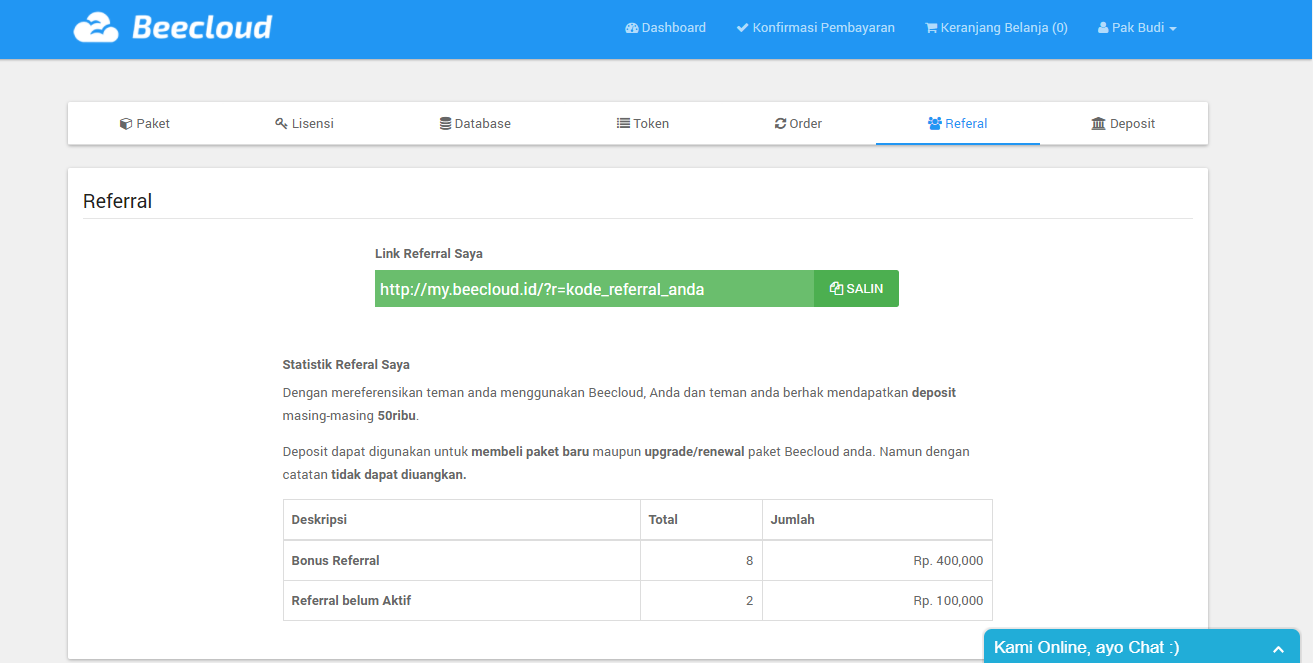1313x663 pixels.
Task: Click the user profile icon beside Pak Budi
Action: [x=1103, y=28]
